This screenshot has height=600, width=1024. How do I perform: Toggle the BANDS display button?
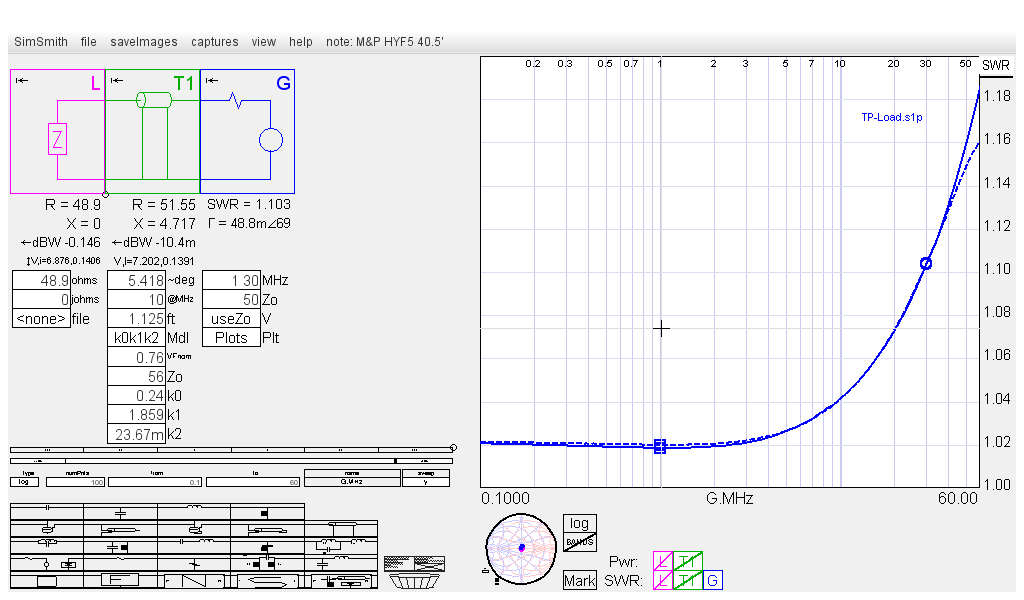pos(579,542)
